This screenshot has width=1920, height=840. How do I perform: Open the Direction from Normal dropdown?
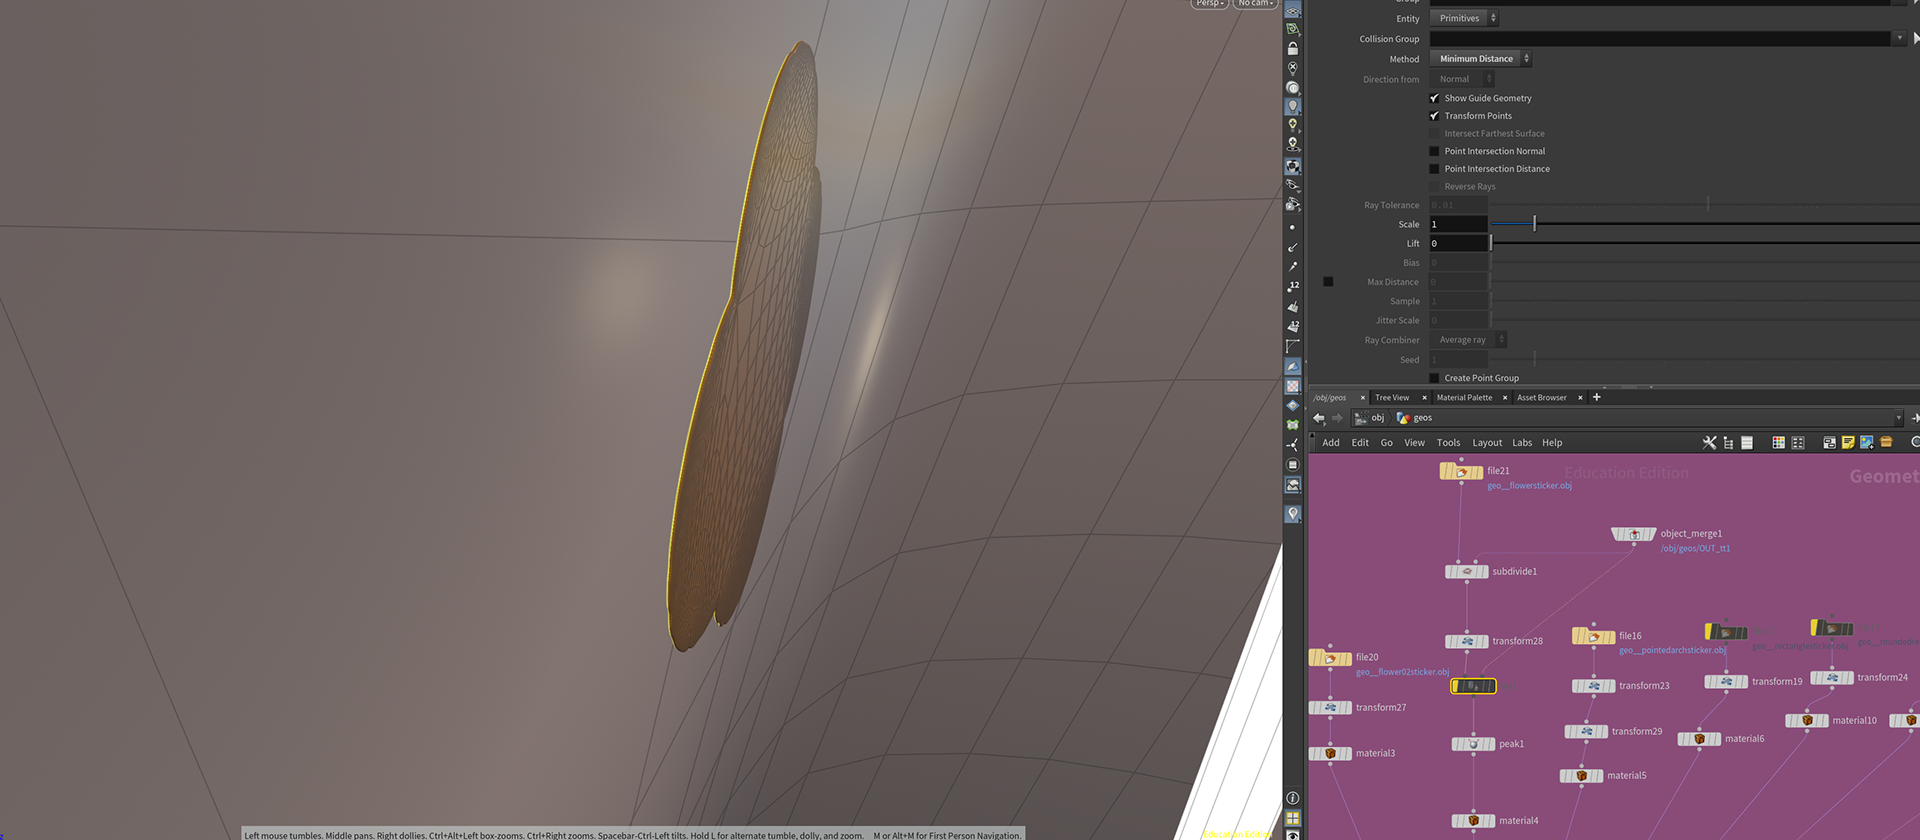(1462, 79)
